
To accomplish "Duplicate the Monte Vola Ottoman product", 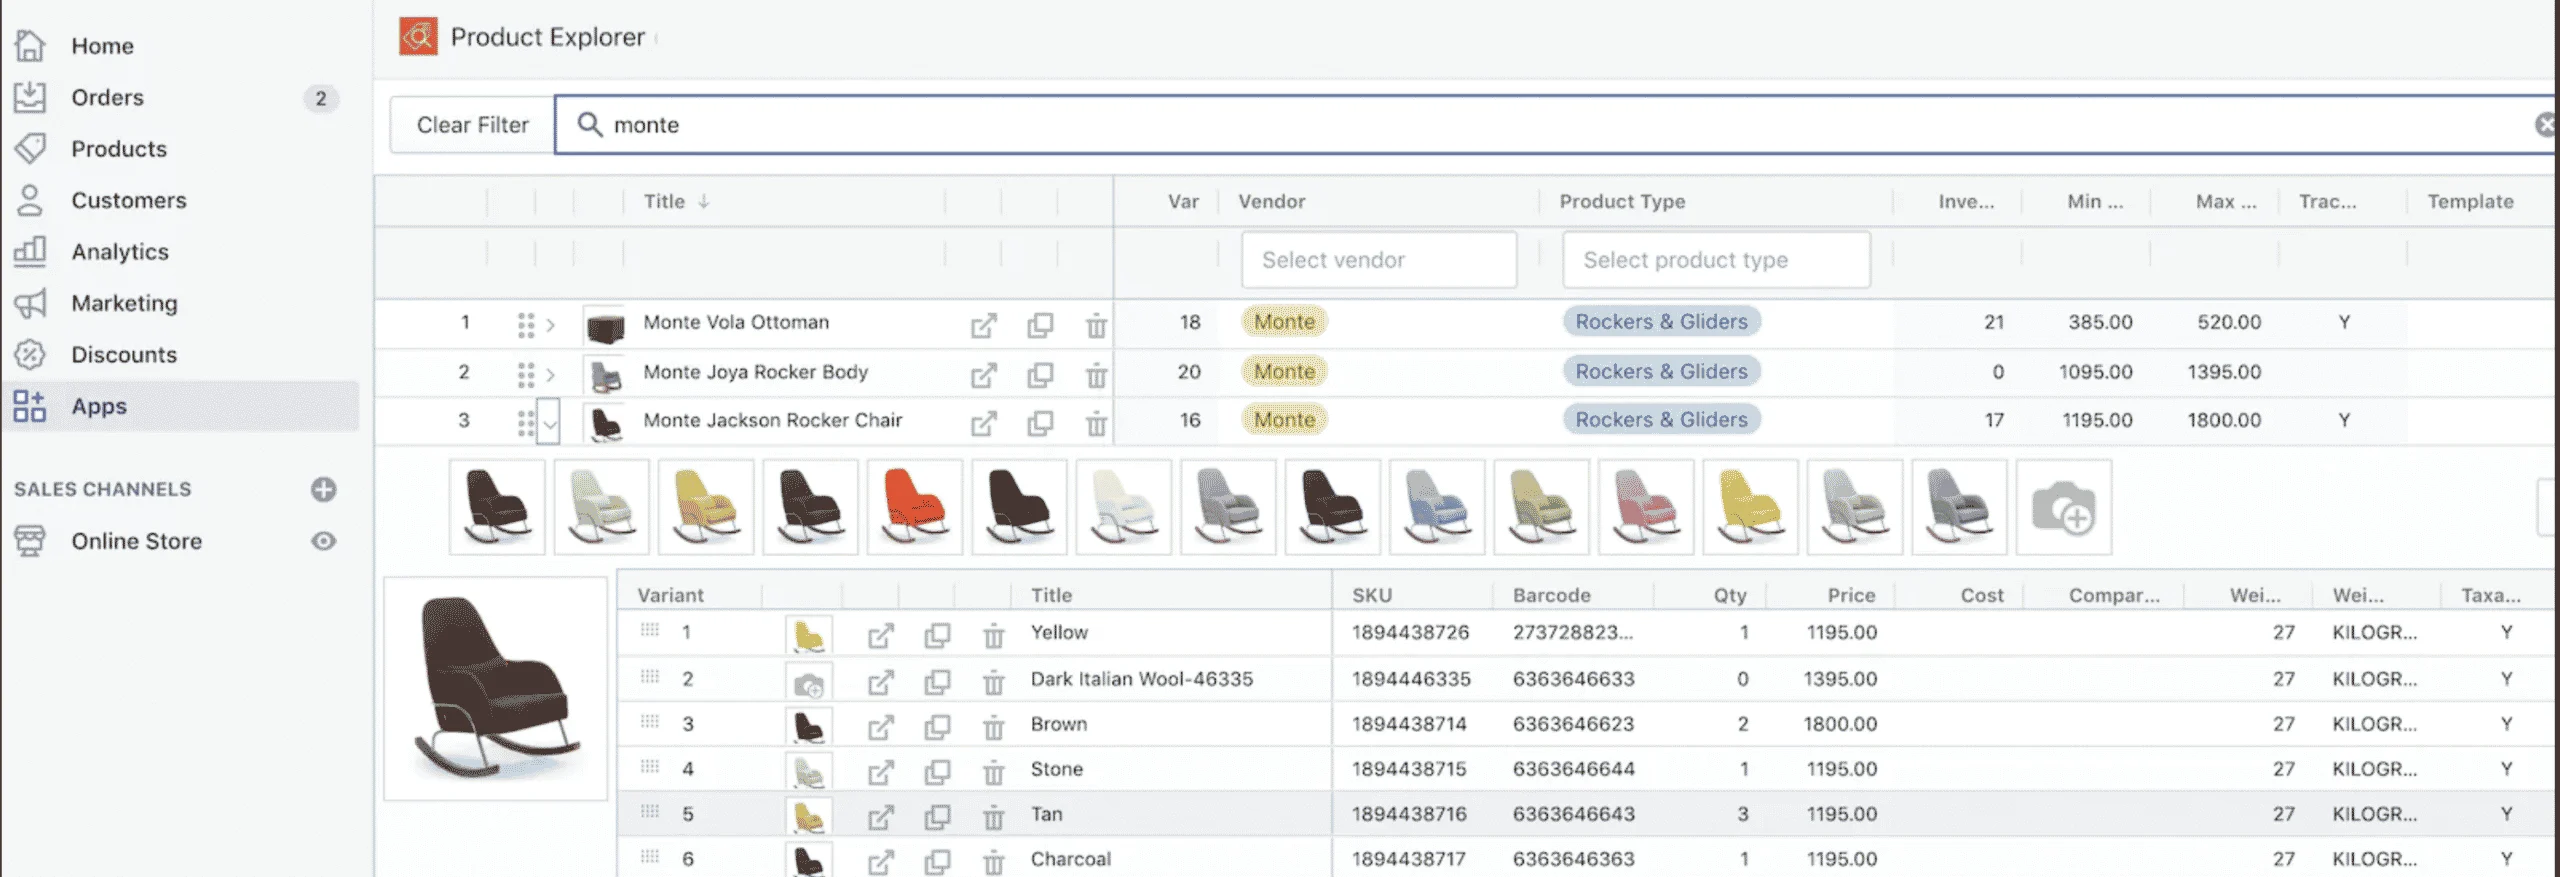I will [x=1040, y=325].
